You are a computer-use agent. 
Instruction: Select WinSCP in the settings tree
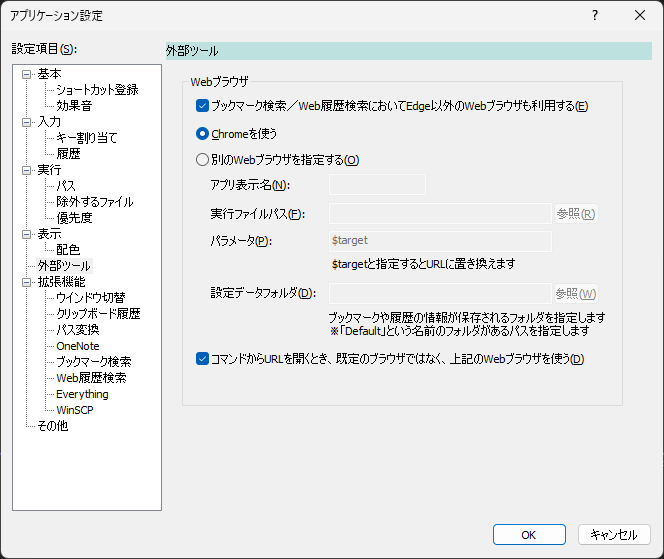[x=74, y=410]
